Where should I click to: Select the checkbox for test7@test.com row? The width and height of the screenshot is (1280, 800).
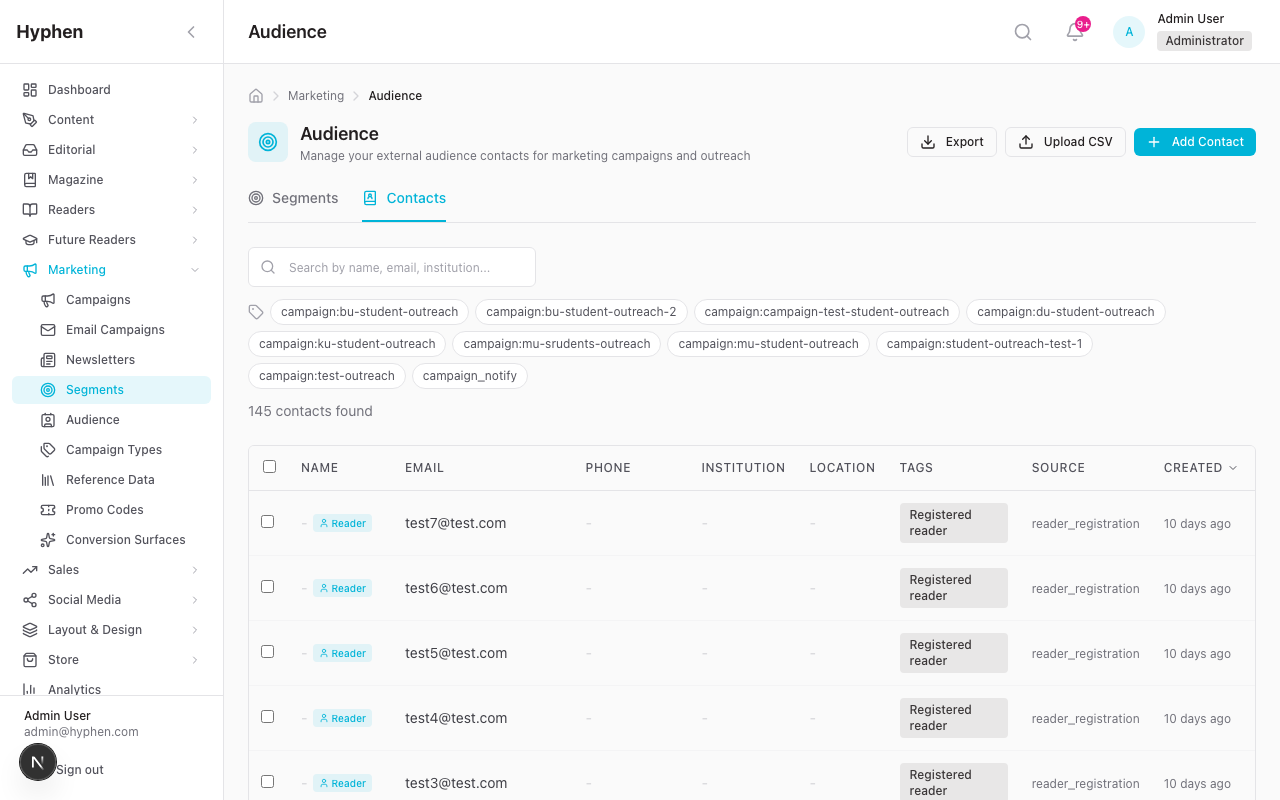(267, 521)
